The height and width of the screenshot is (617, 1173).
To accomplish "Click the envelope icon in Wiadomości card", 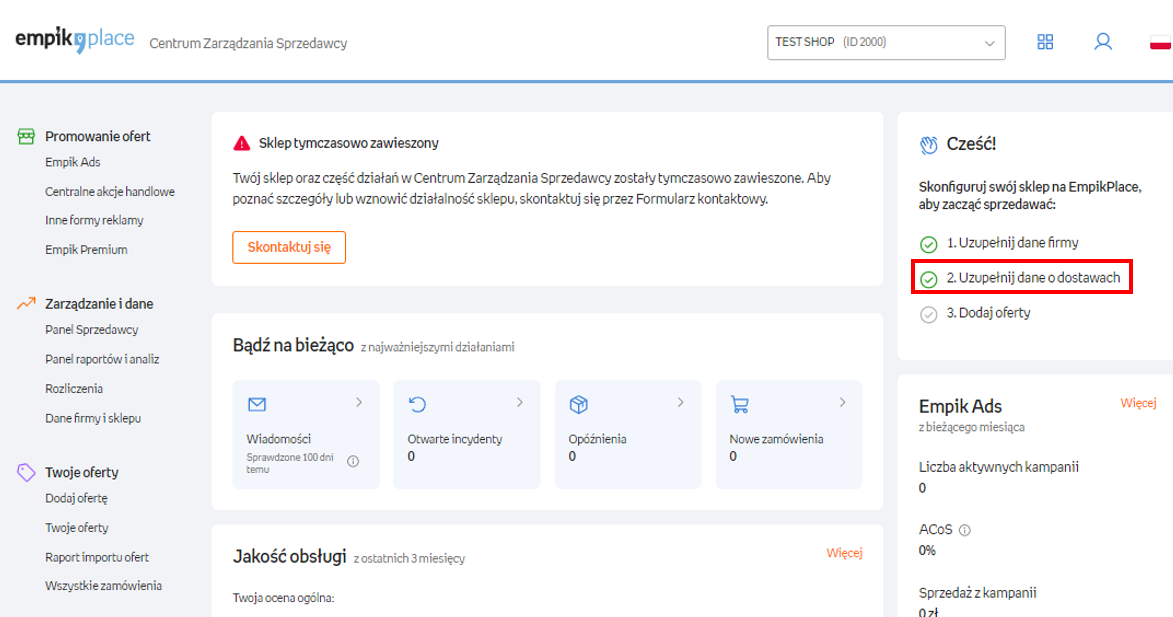I will pos(257,404).
